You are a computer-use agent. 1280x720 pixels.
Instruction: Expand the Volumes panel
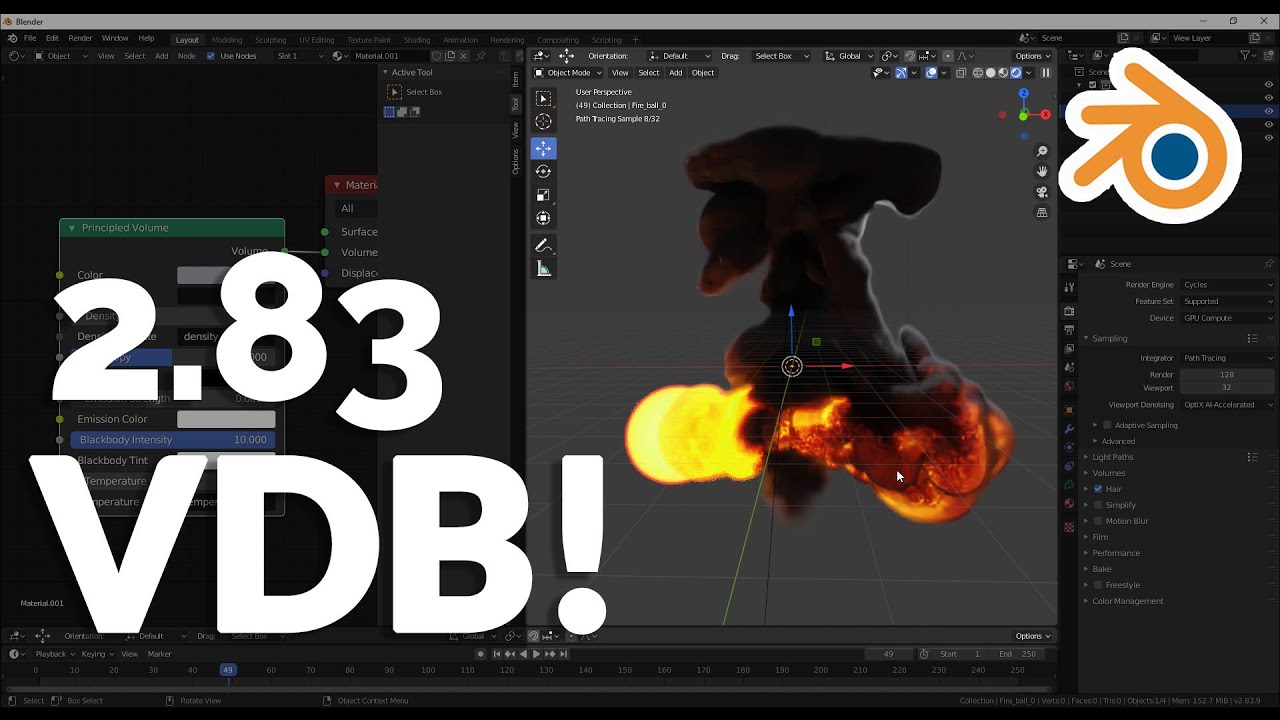[1108, 473]
